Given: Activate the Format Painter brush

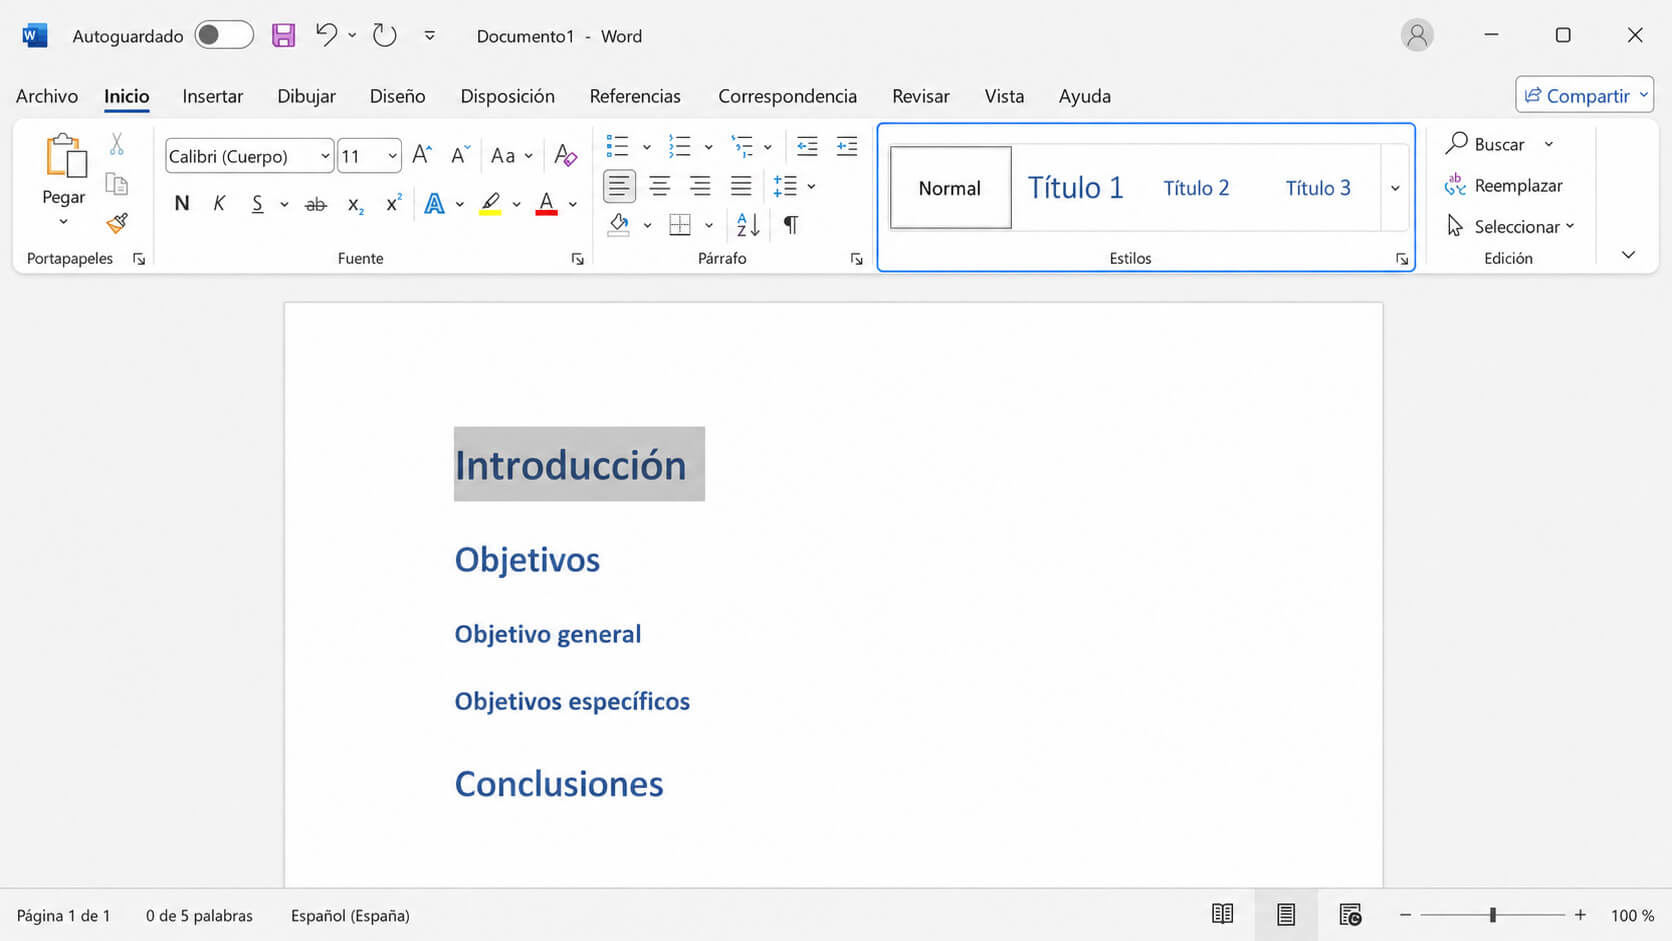Looking at the screenshot, I should point(117,222).
